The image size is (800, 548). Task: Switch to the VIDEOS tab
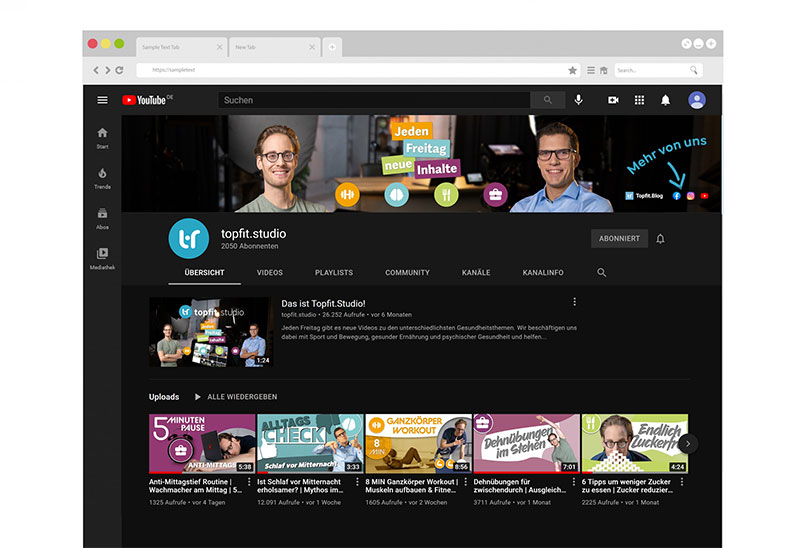click(269, 272)
